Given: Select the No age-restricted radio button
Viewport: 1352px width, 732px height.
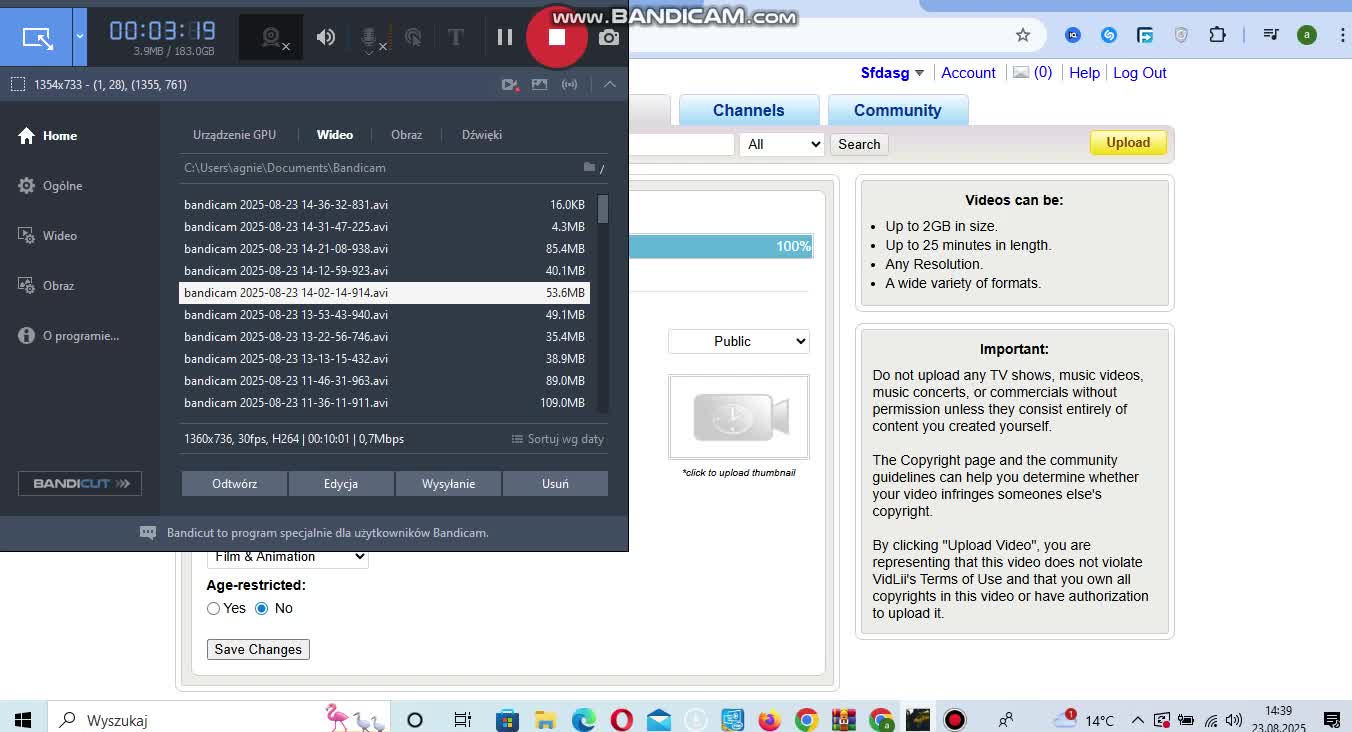Looking at the screenshot, I should point(262,608).
